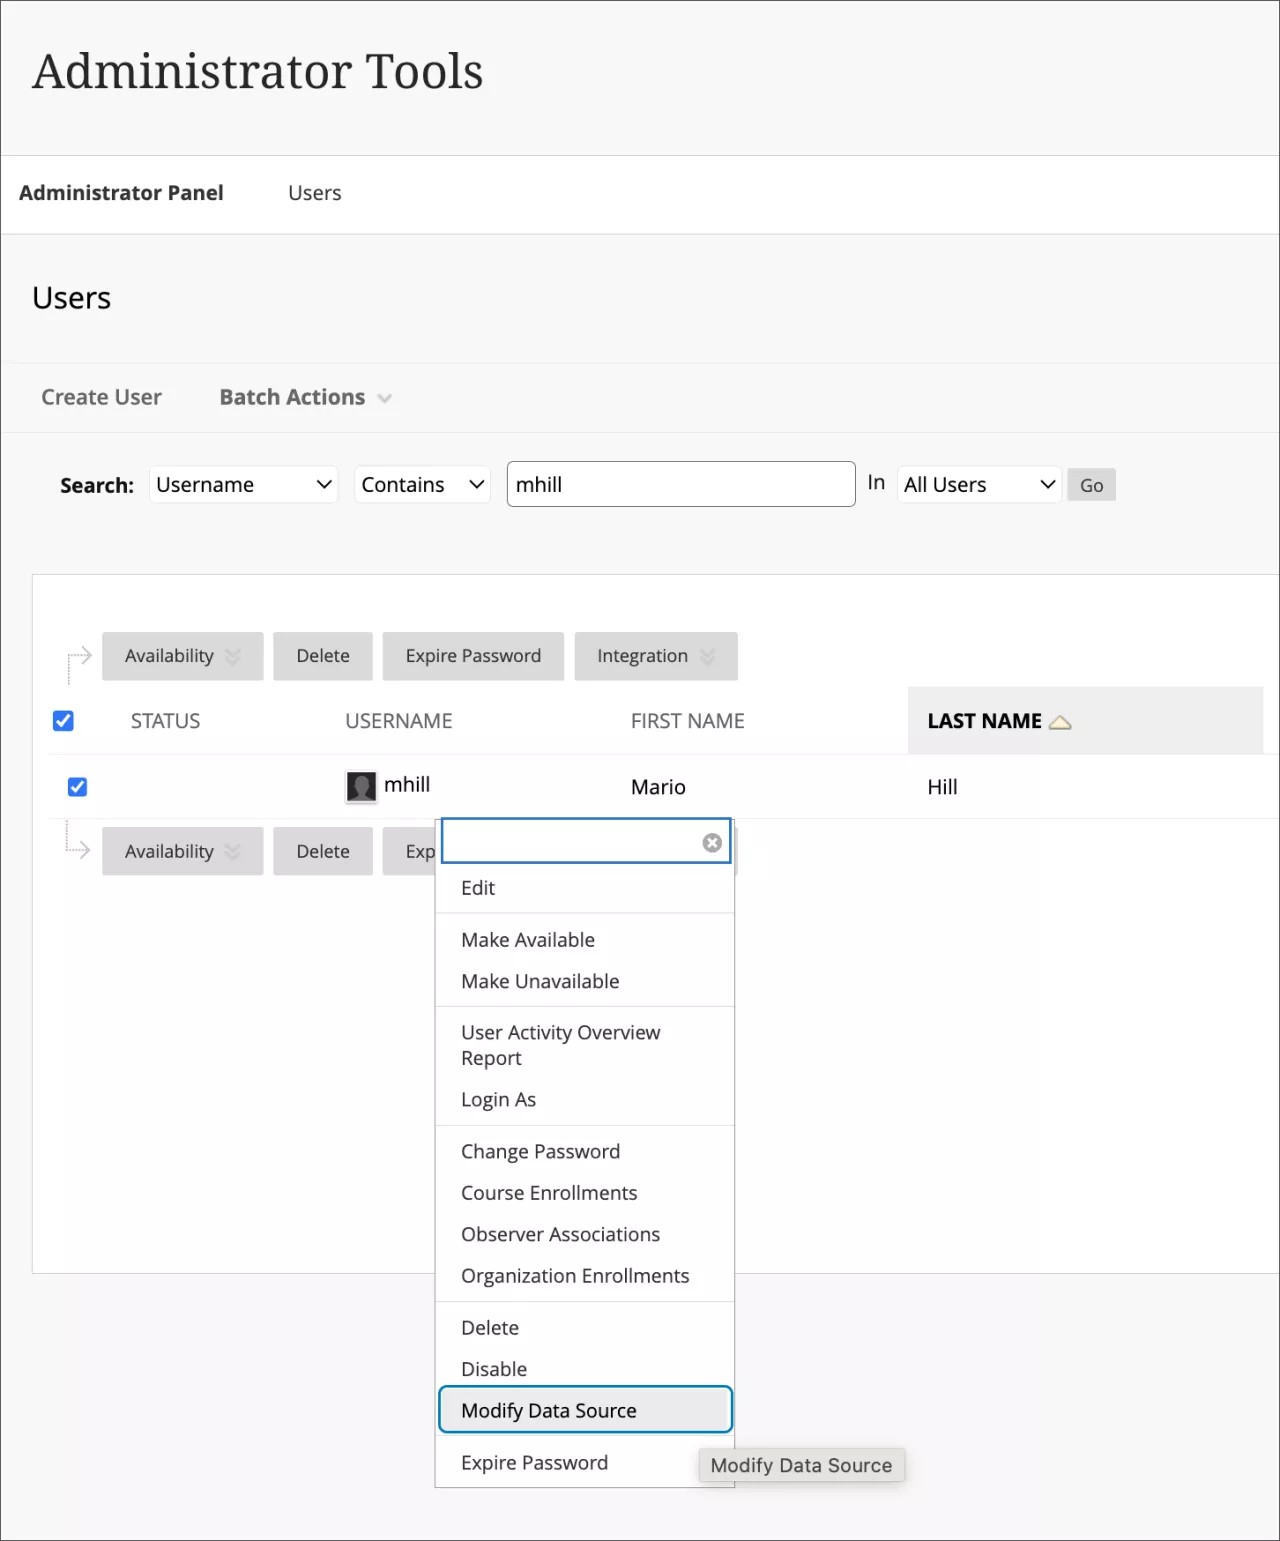The width and height of the screenshot is (1280, 1541).
Task: Open the Username search criteria dropdown
Action: pos(243,484)
